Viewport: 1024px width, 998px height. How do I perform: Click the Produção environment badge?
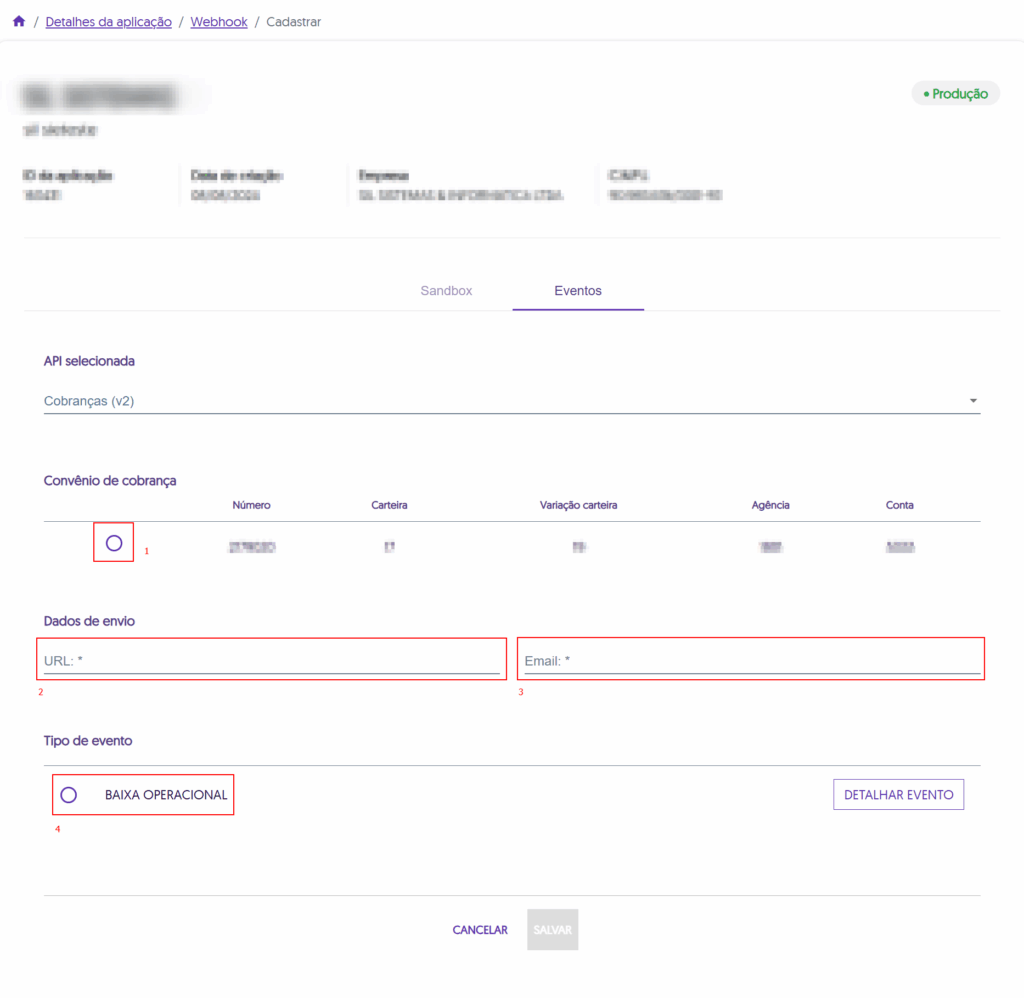(x=955, y=94)
